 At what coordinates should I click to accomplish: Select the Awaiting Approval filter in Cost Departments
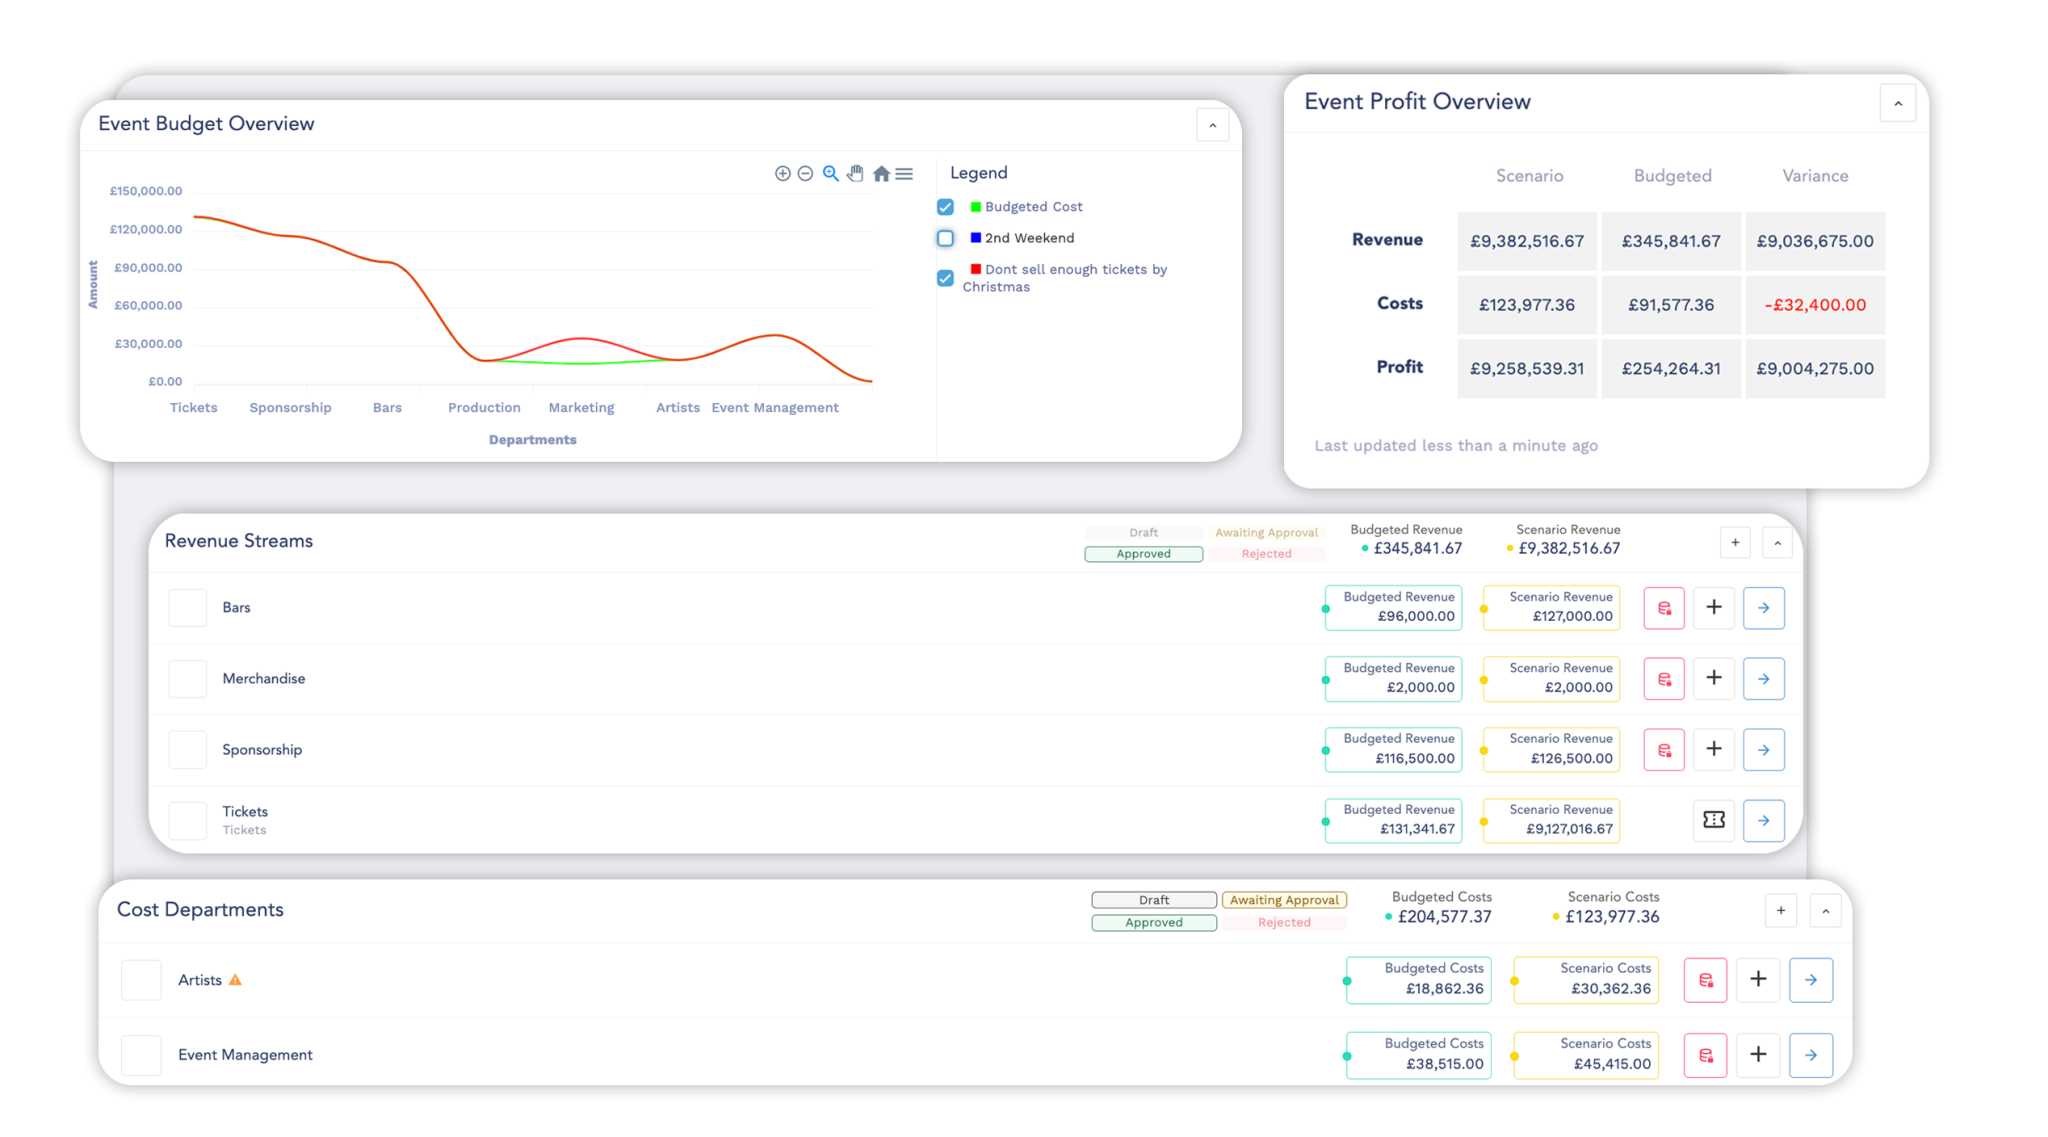(1284, 899)
